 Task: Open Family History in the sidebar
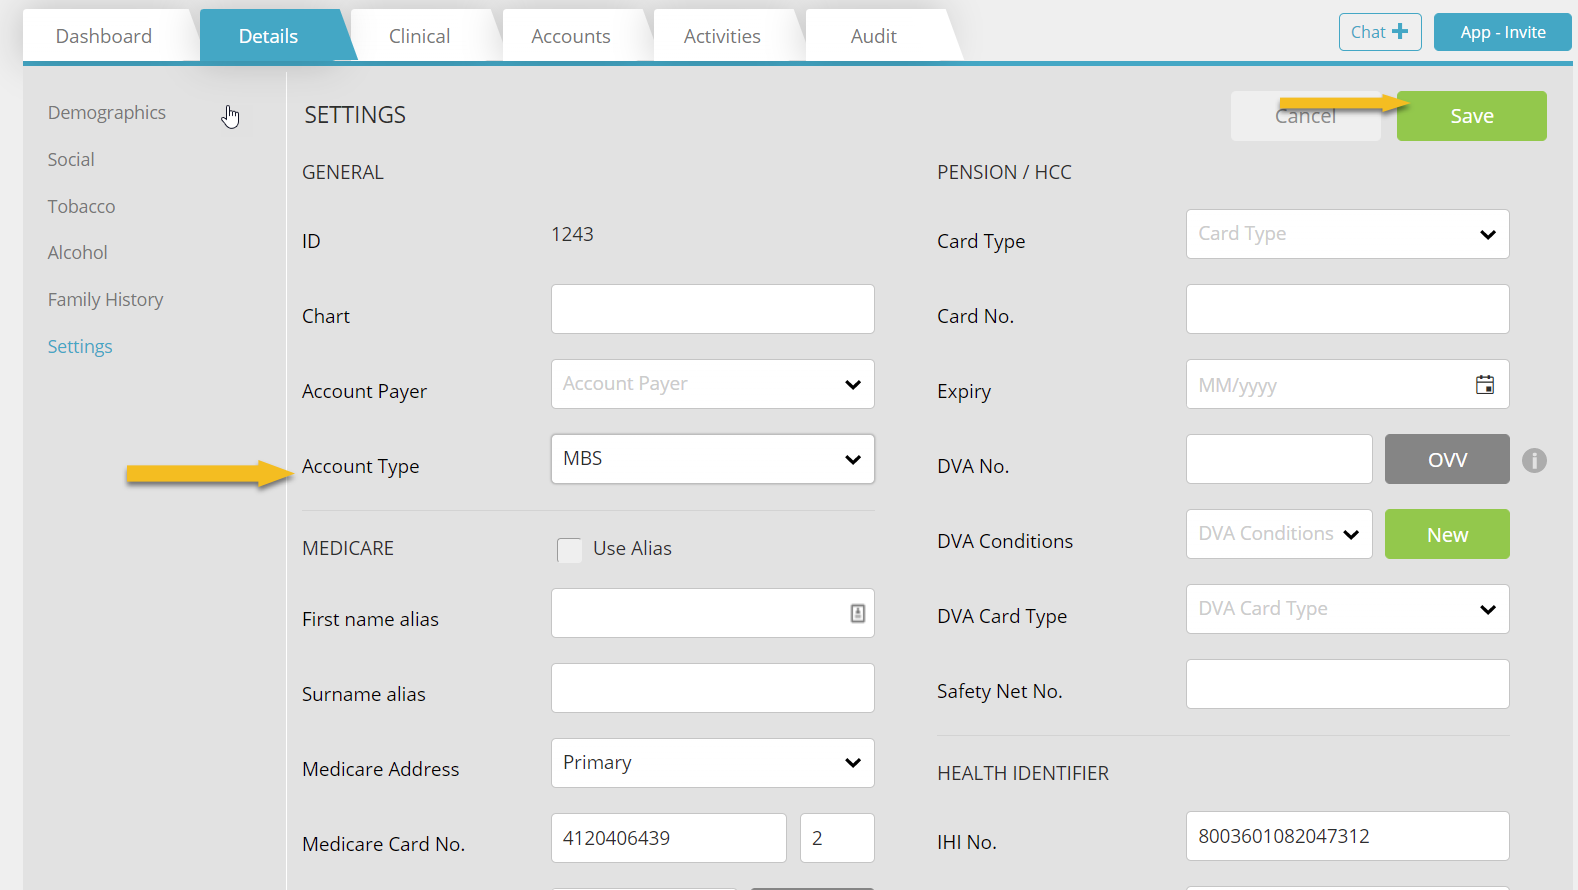pyautogui.click(x=105, y=300)
